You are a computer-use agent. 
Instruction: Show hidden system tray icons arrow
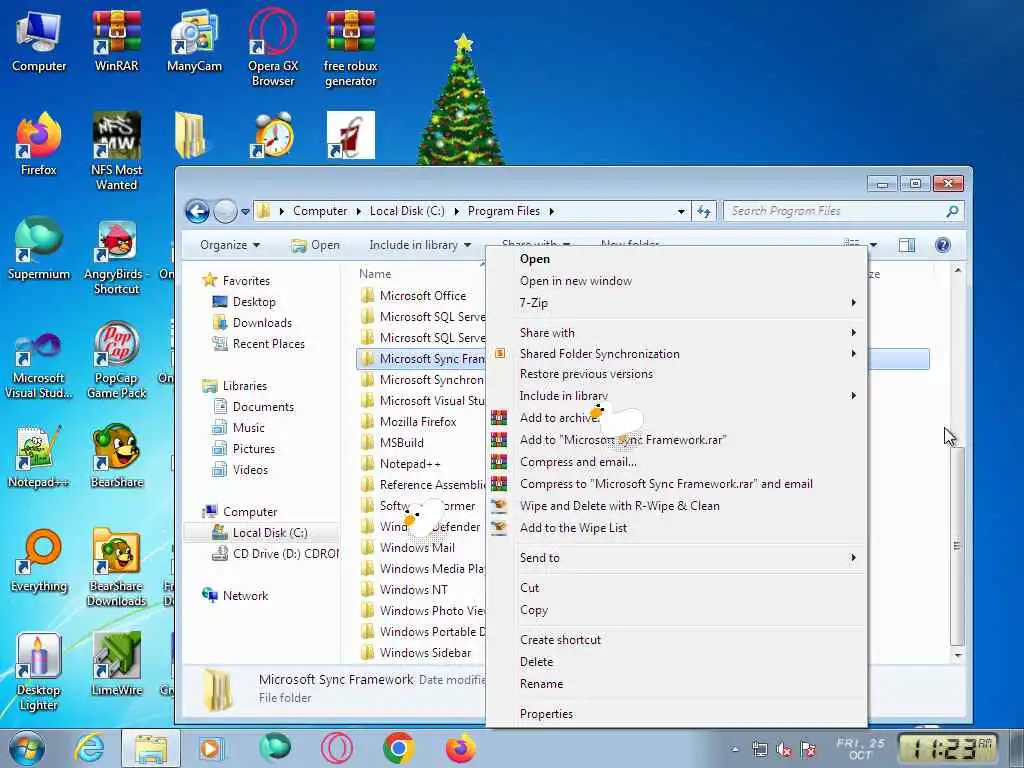click(x=735, y=749)
